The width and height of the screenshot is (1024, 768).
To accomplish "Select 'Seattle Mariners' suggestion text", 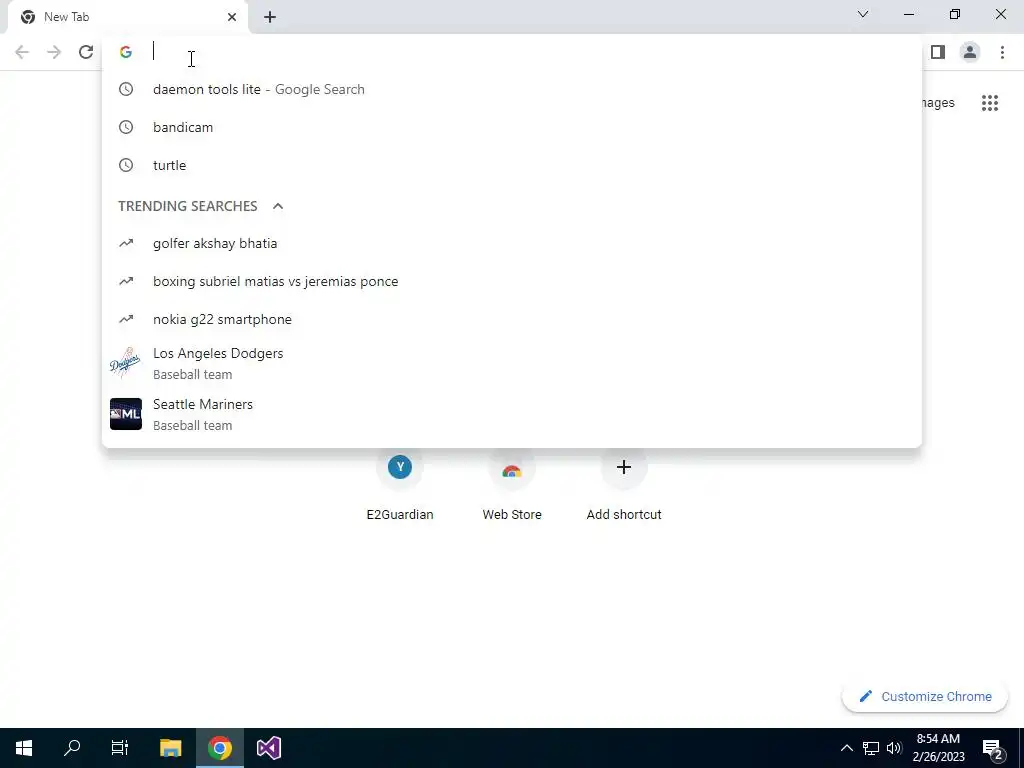I will (203, 404).
